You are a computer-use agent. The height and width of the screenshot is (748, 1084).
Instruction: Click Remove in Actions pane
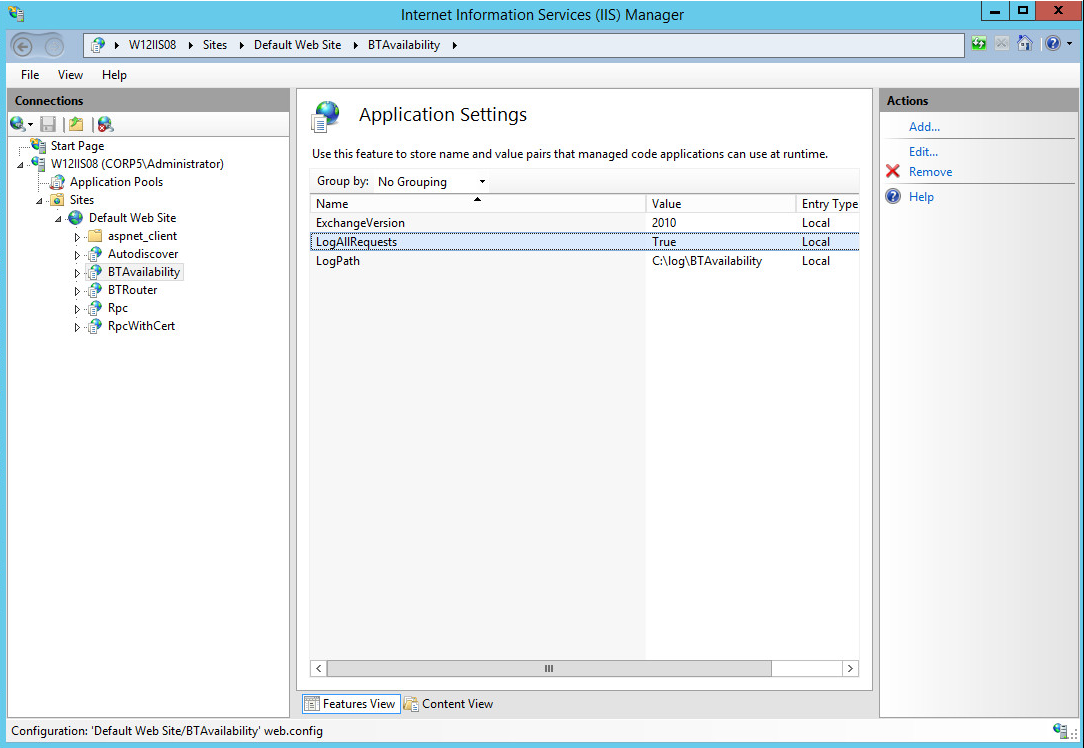click(930, 172)
